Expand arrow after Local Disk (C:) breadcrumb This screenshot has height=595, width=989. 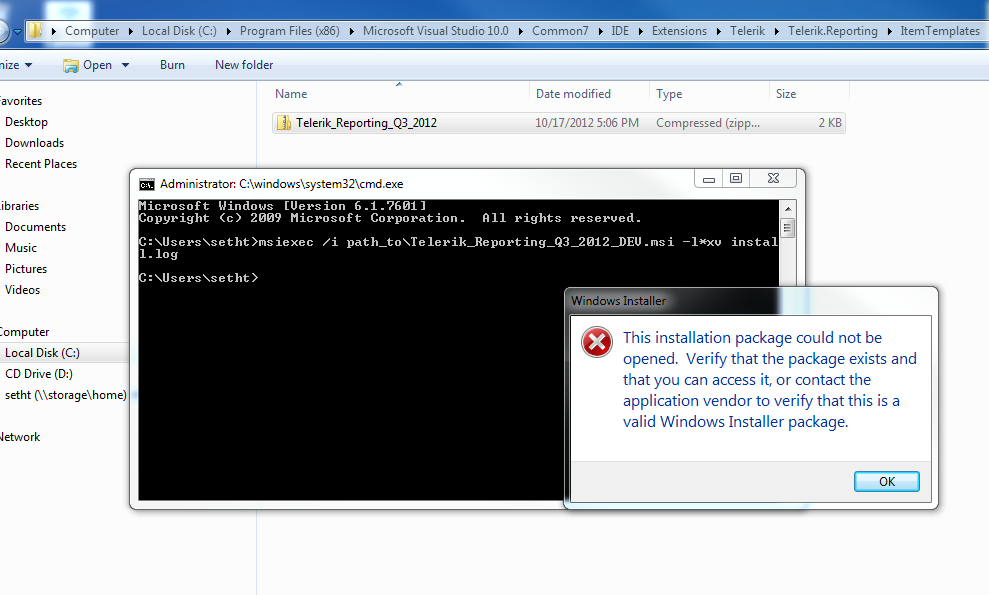tap(228, 31)
